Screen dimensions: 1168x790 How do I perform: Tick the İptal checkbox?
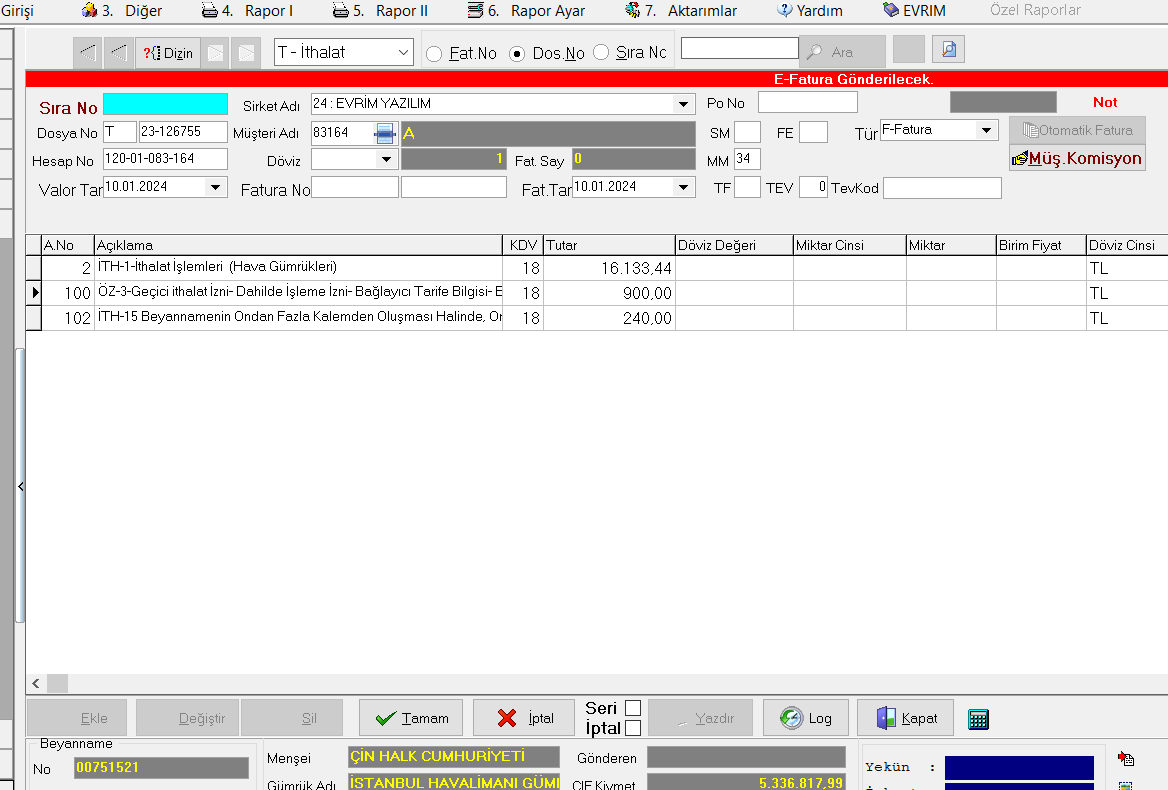point(632,728)
